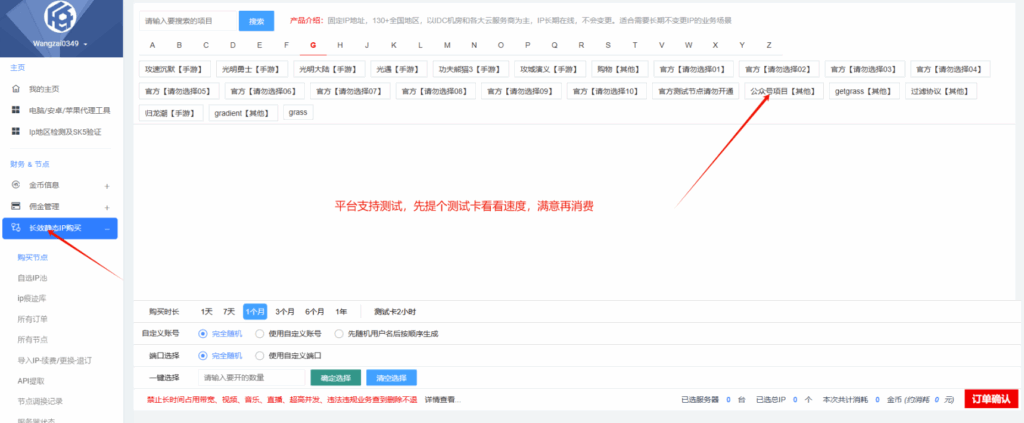Screen dimensions: 1024x423
Task: Select project 光明大陆【手游】
Action: tap(328, 69)
